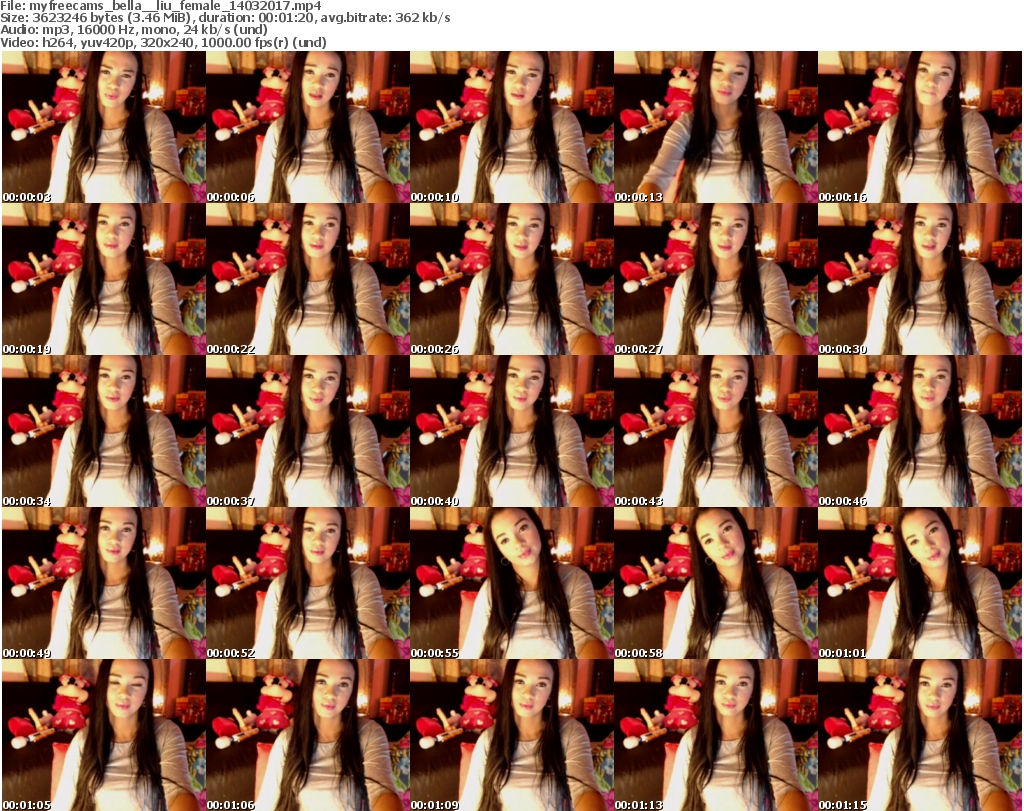Click the frame labeled 00:00:40
This screenshot has width=1024, height=811.
[512, 431]
